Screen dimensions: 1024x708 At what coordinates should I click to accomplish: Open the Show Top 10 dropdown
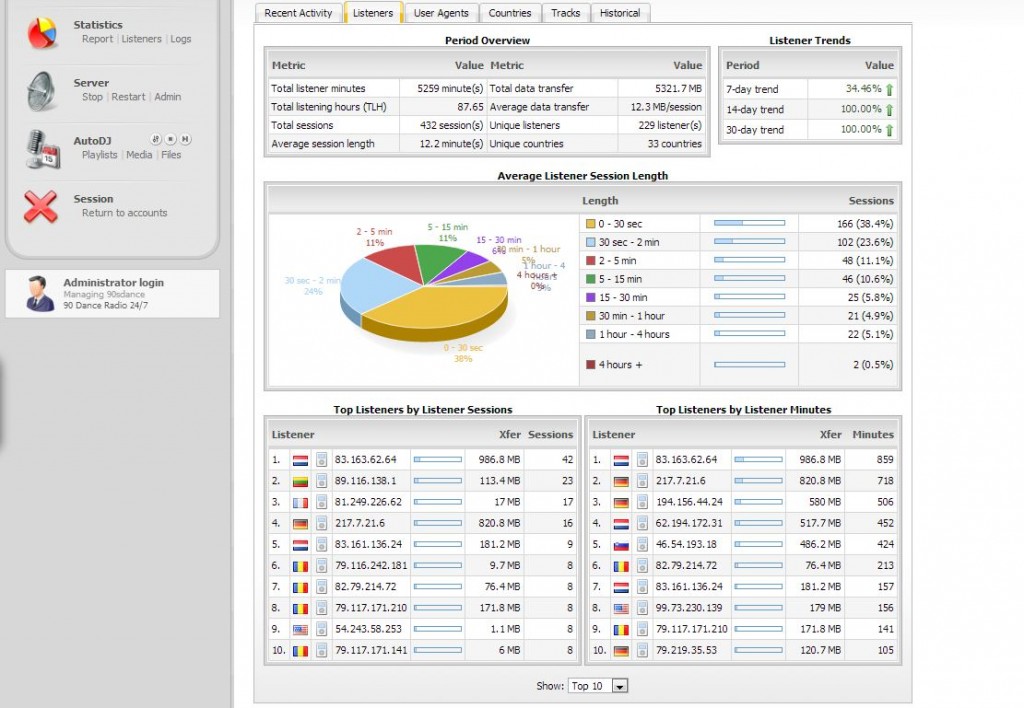tap(597, 686)
